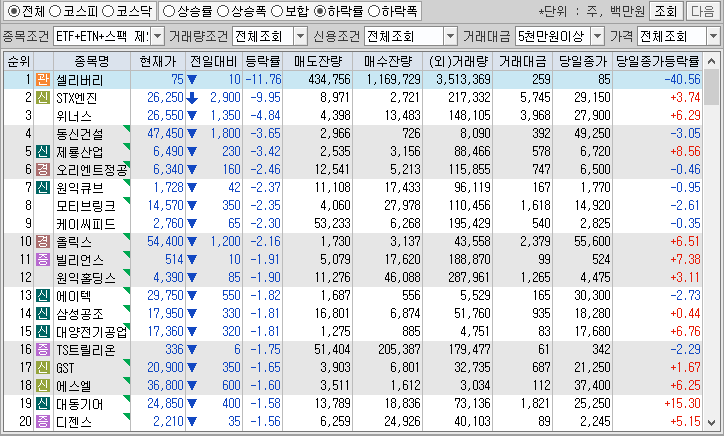Click the 신 badge icon beside STX엔진
This screenshot has width=724, height=436.
tap(43, 97)
